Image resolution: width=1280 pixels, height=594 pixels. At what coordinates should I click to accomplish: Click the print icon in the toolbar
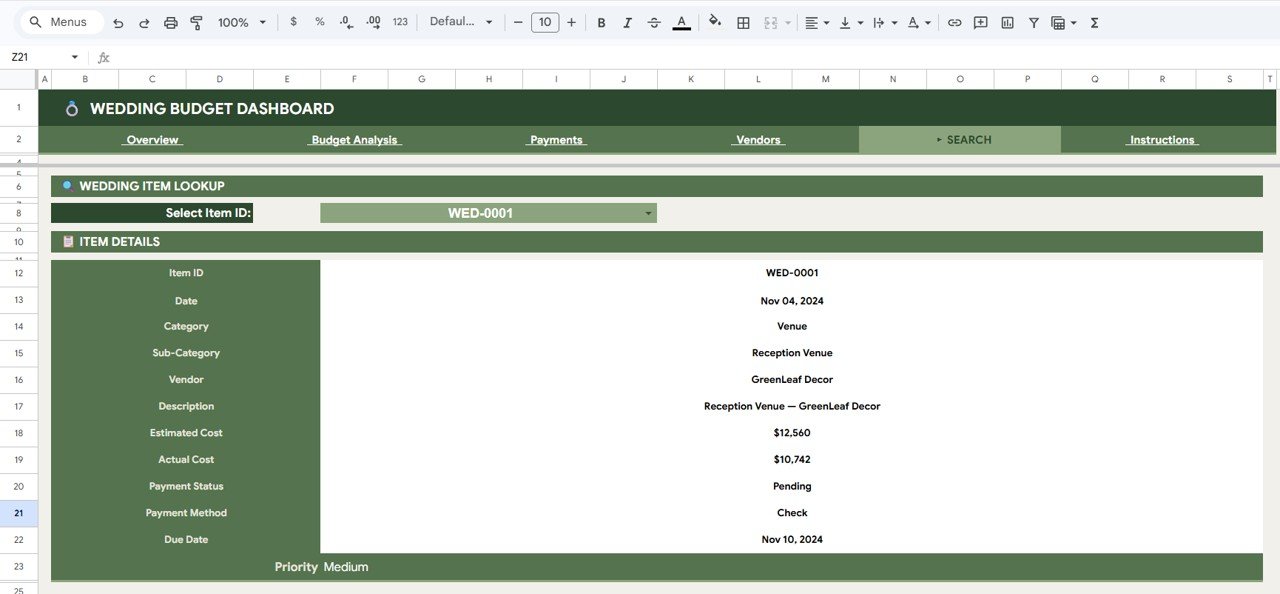tap(169, 22)
